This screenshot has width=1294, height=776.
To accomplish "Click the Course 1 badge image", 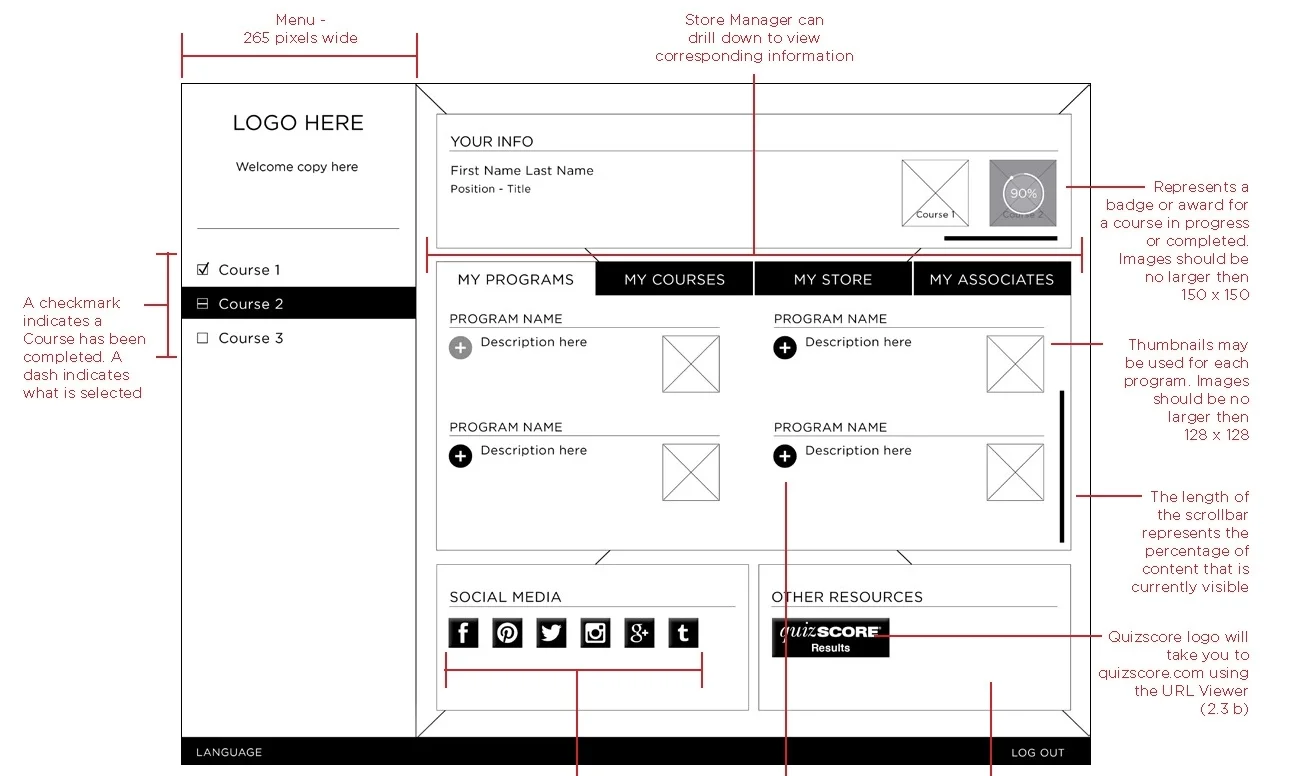I will tap(934, 192).
